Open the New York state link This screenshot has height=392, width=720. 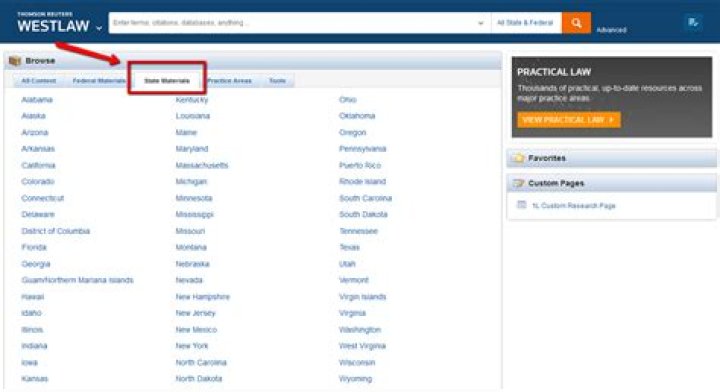(191, 346)
